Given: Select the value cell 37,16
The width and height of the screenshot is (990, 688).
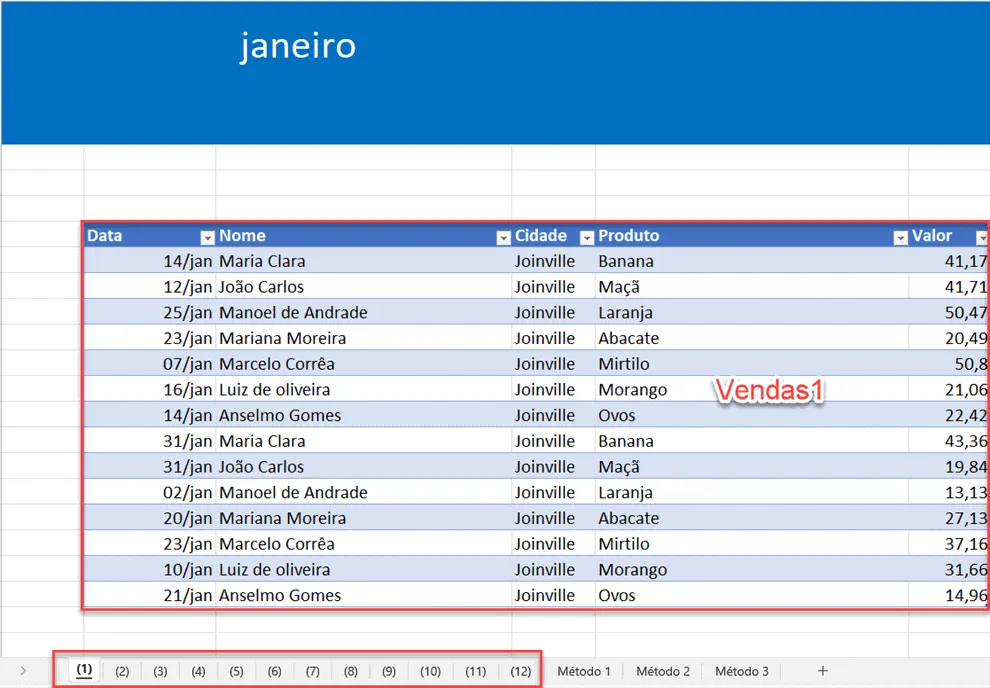Looking at the screenshot, I should (949, 543).
